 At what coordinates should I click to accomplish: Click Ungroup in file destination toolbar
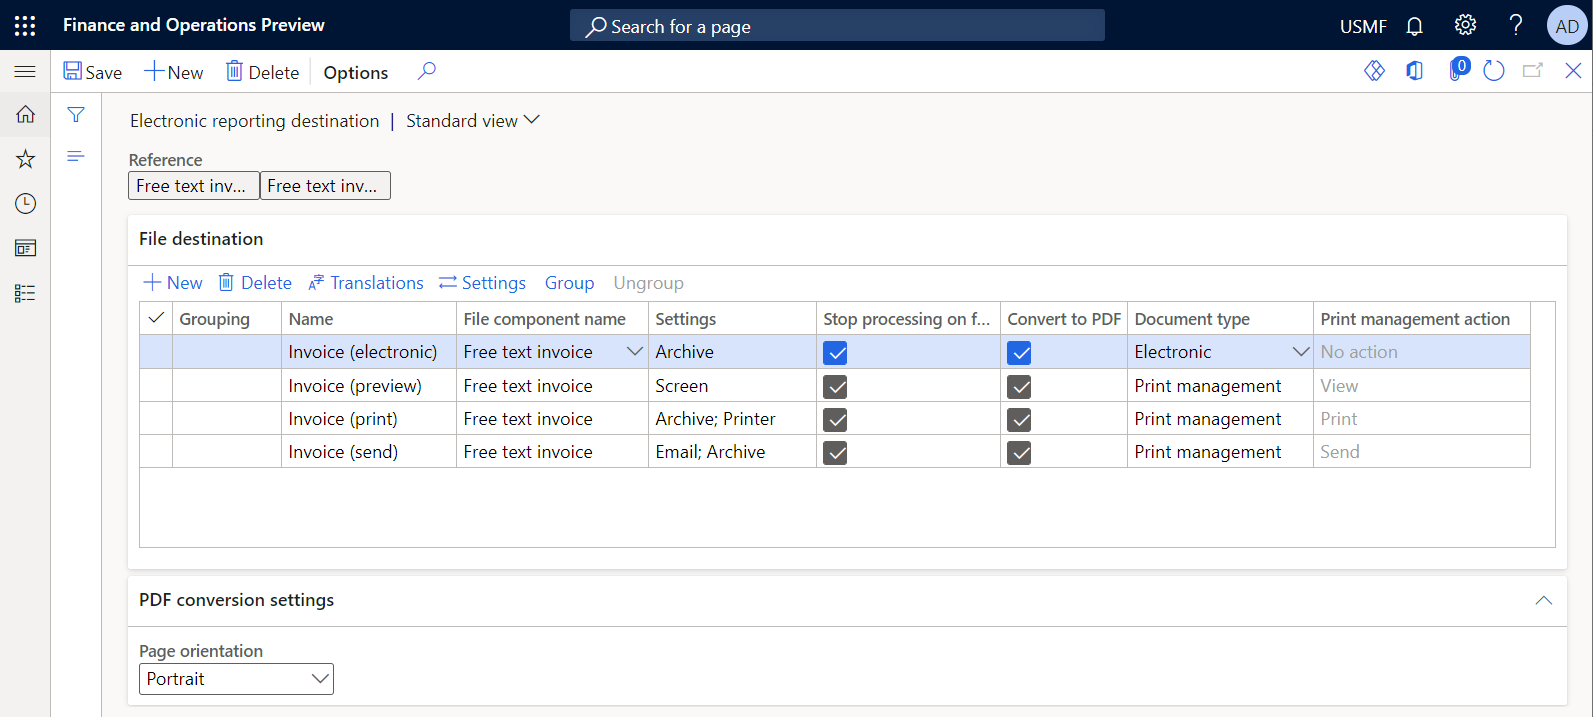(x=649, y=283)
